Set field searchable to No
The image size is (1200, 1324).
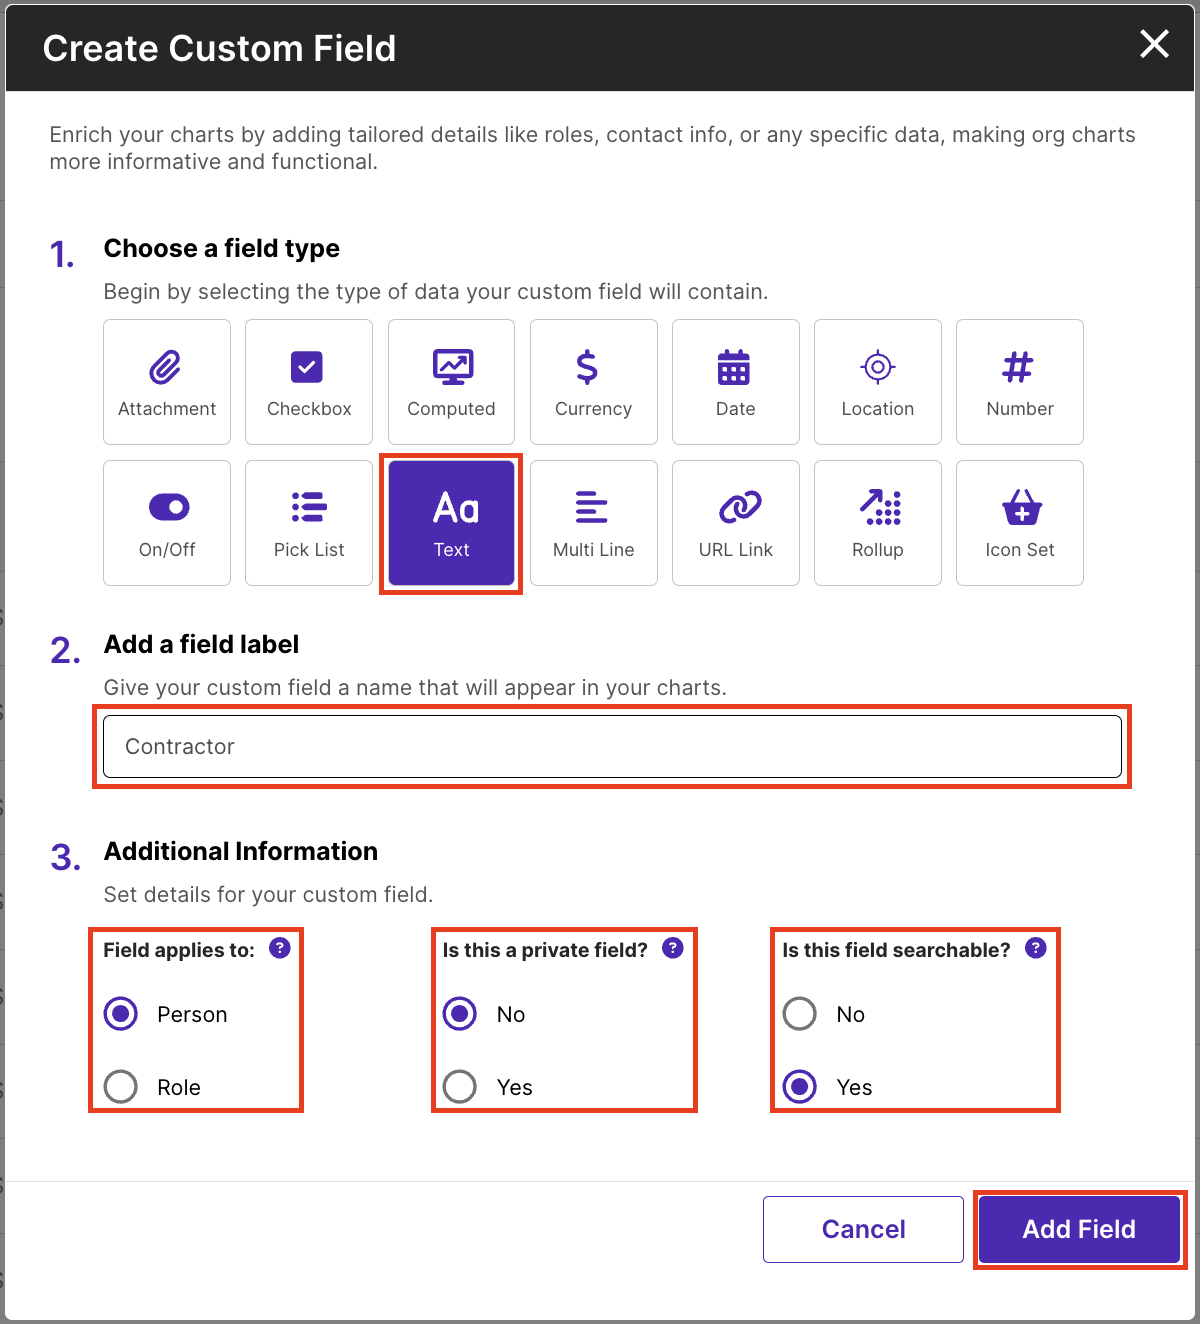pos(800,1014)
